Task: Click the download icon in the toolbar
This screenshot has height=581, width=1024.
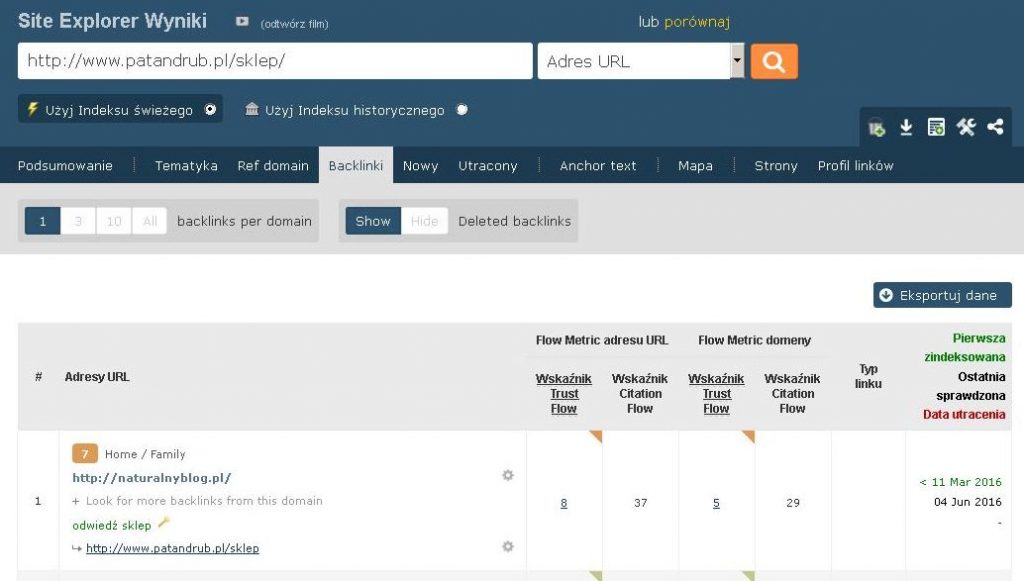Action: (x=906, y=127)
